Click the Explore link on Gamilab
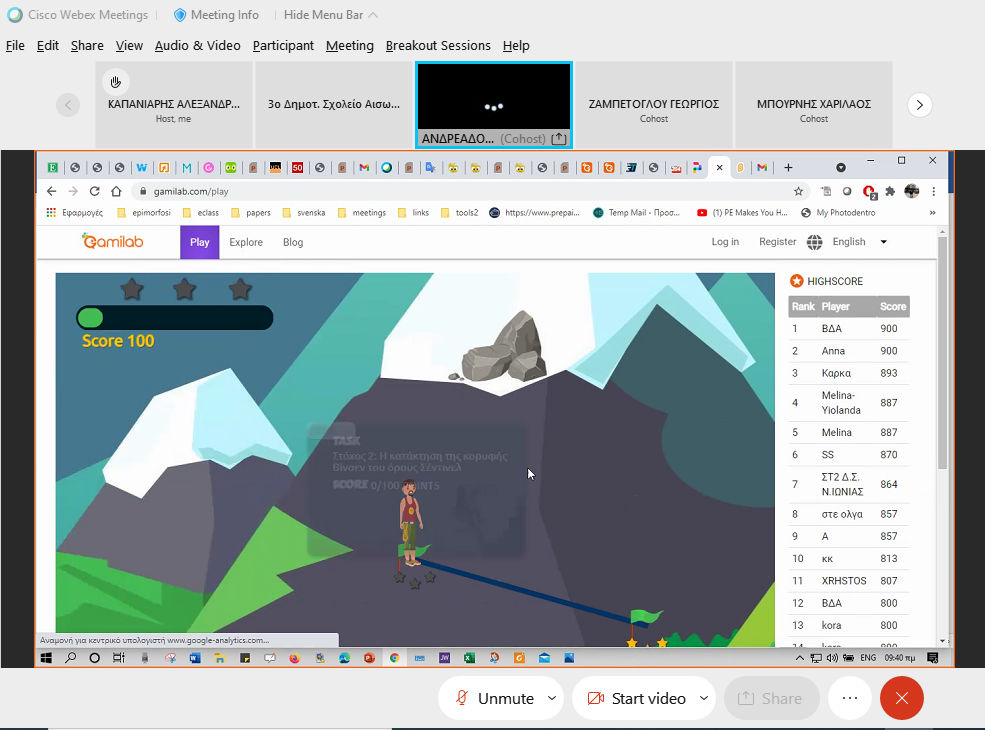Screen dimensions: 985x730 246,242
